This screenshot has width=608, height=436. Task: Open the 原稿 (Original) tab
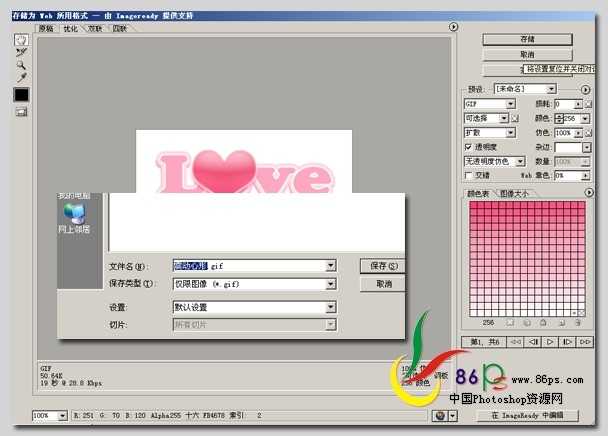pyautogui.click(x=46, y=28)
